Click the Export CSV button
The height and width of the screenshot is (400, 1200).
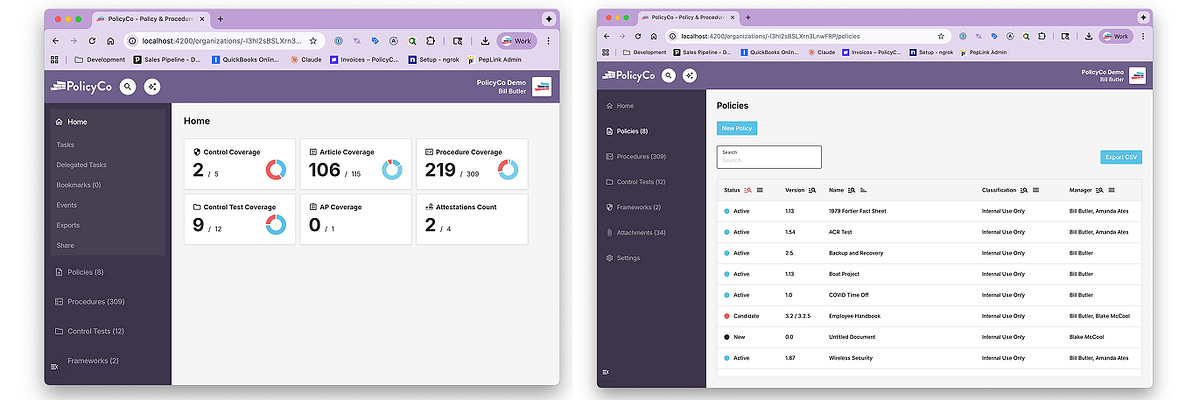point(1120,157)
